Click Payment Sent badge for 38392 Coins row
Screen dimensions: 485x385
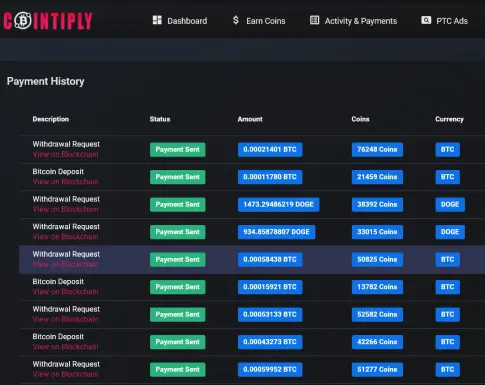pos(178,205)
